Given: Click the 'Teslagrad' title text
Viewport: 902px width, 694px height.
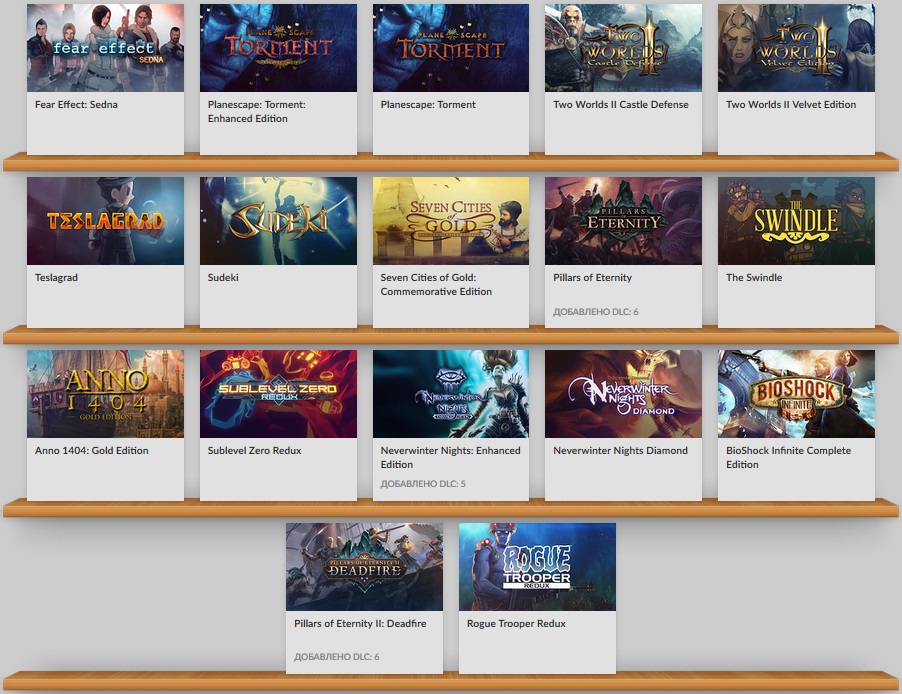Looking at the screenshot, I should (x=56, y=278).
